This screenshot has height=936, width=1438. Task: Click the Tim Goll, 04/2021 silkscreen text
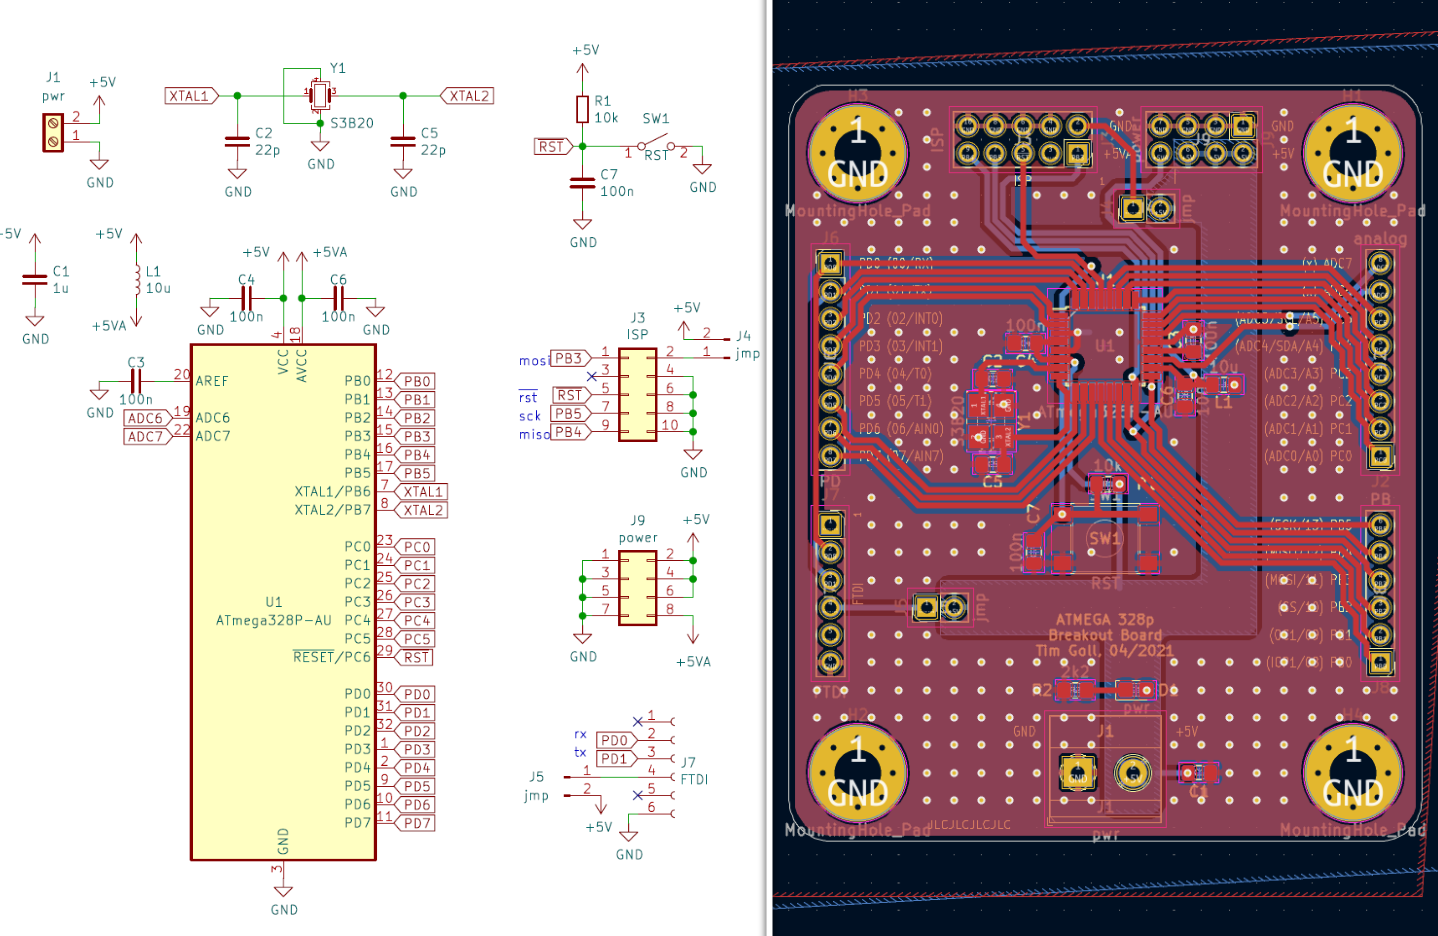click(1105, 650)
